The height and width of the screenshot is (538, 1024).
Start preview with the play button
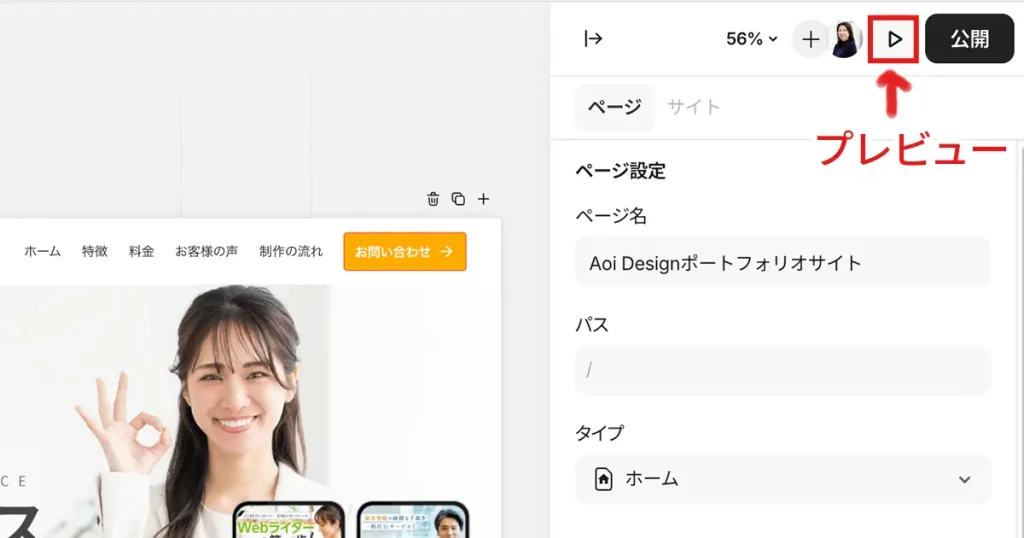pyautogui.click(x=893, y=39)
